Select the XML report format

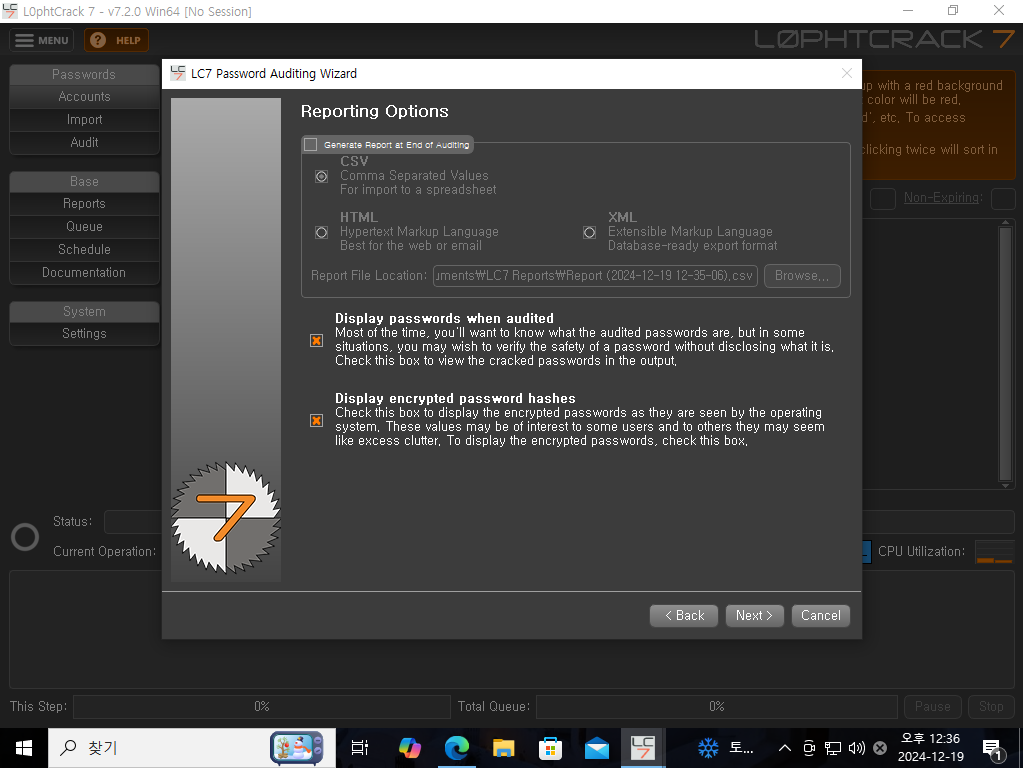(x=589, y=232)
